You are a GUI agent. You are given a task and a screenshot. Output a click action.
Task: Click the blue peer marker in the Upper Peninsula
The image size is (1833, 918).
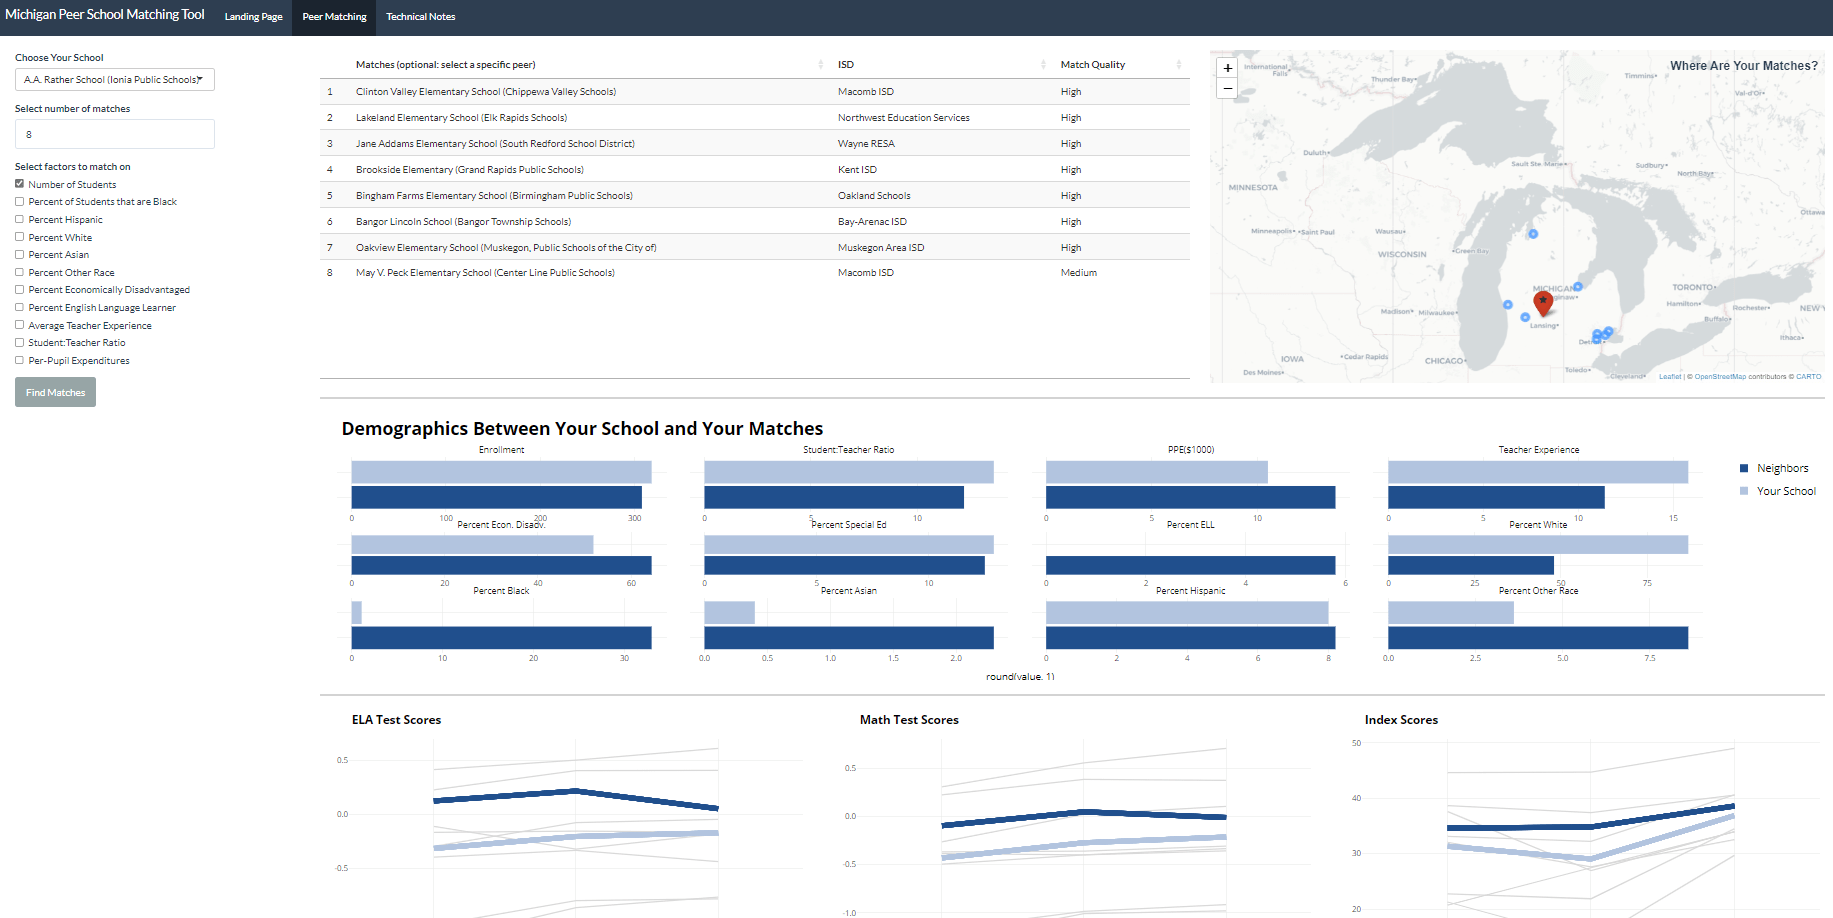click(x=1533, y=233)
